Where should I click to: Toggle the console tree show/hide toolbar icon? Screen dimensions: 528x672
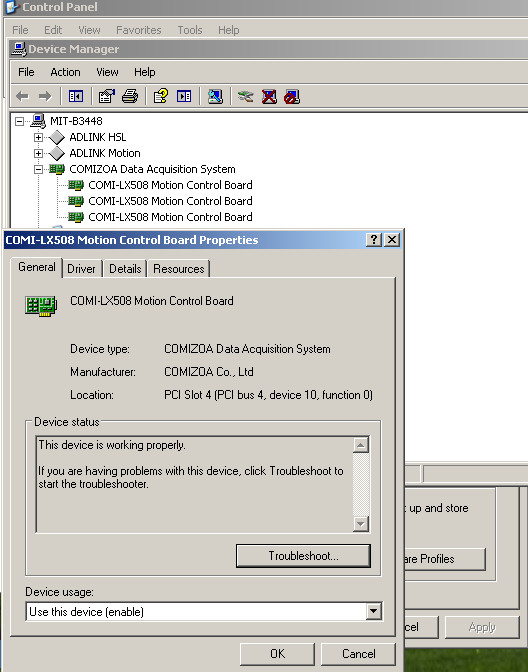pyautogui.click(x=76, y=96)
